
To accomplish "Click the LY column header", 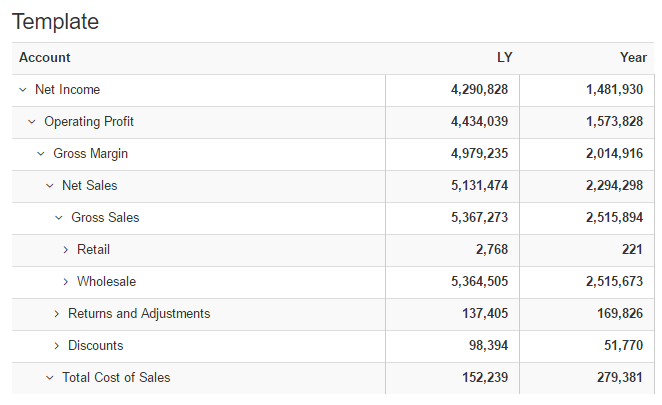I will tap(504, 58).
